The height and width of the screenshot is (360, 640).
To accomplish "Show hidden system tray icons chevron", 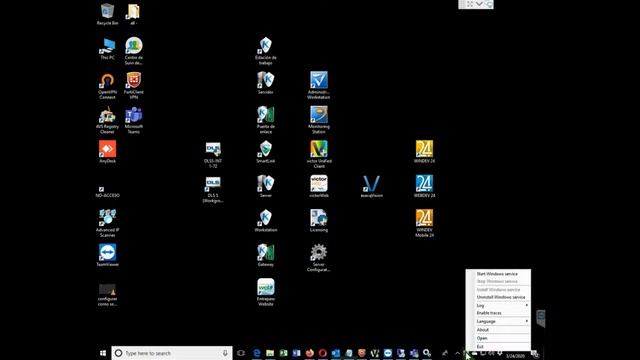I will click(x=458, y=353).
